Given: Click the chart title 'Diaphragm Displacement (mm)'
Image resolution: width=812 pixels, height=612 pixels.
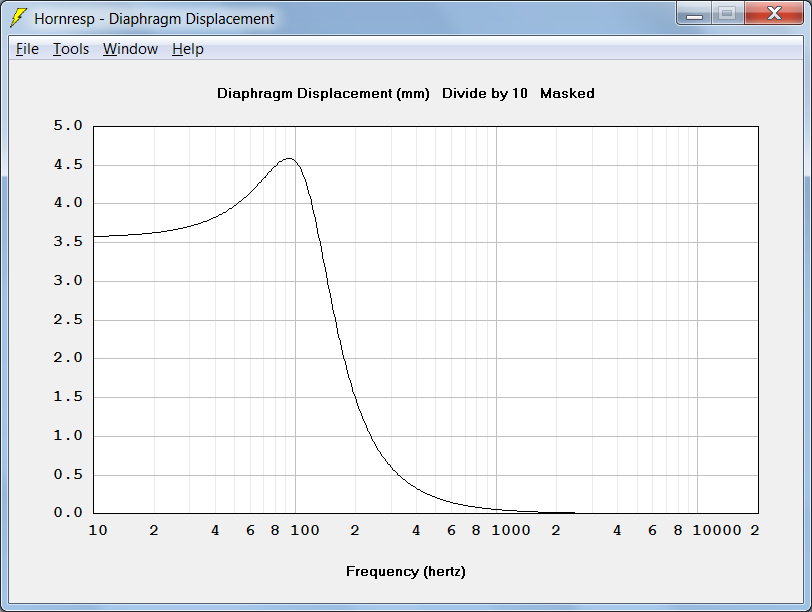Looking at the screenshot, I should click(323, 93).
